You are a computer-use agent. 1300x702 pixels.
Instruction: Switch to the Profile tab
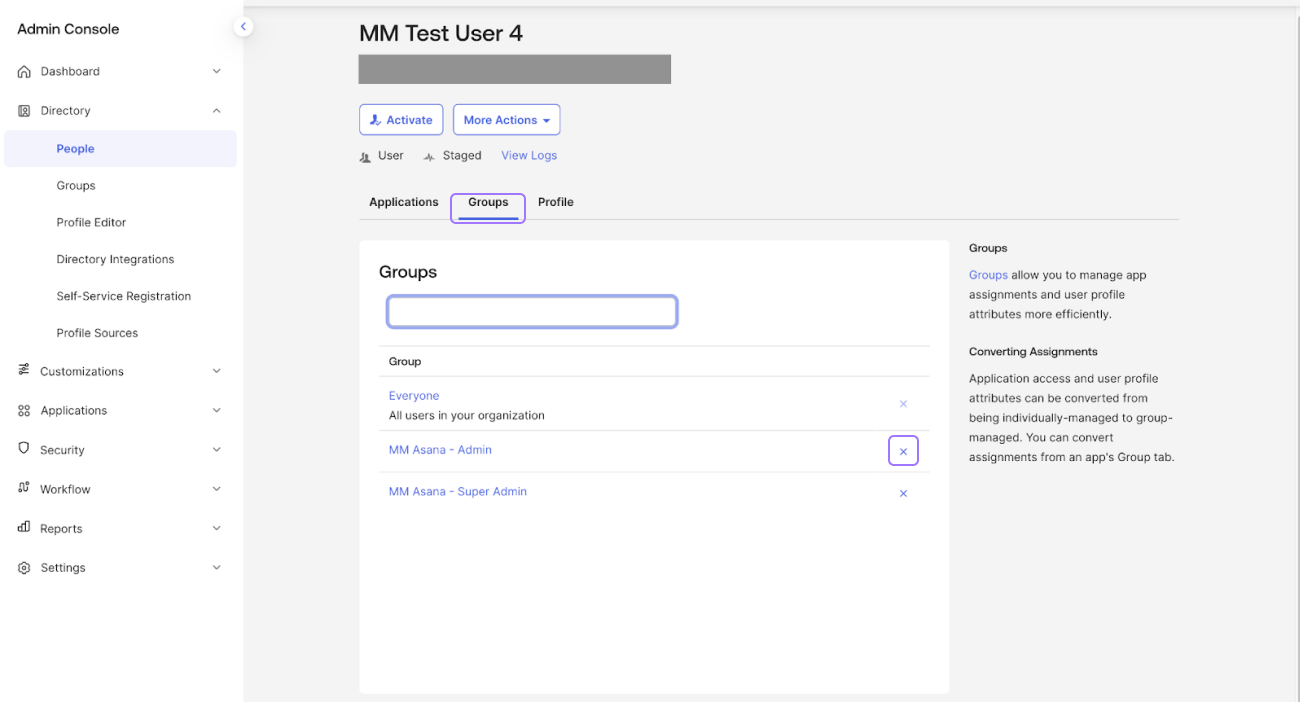point(555,202)
